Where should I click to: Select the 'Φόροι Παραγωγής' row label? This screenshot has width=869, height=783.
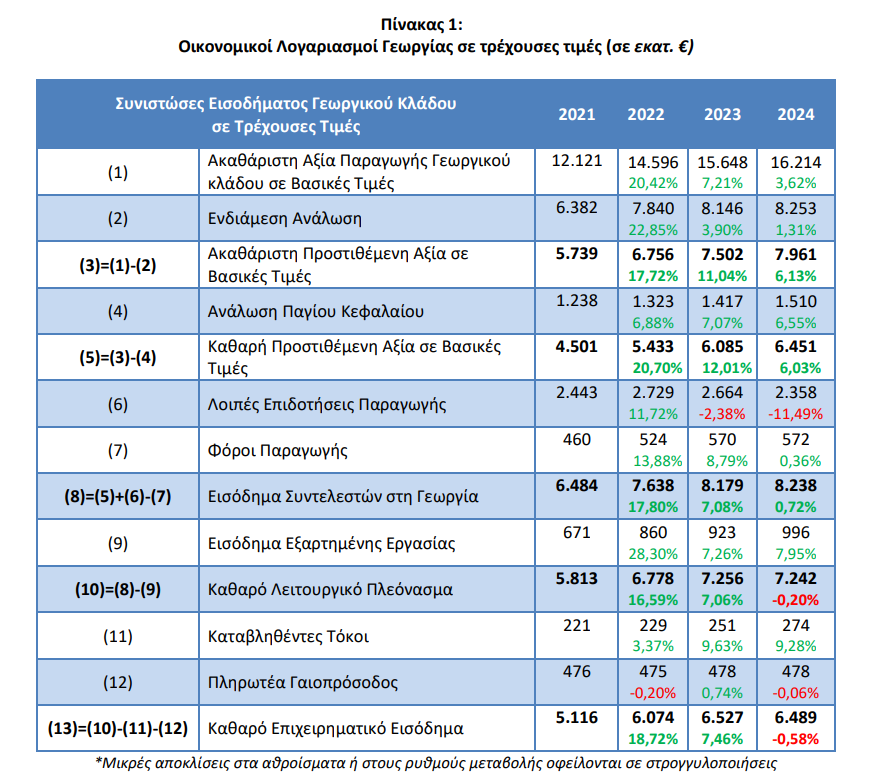point(277,450)
